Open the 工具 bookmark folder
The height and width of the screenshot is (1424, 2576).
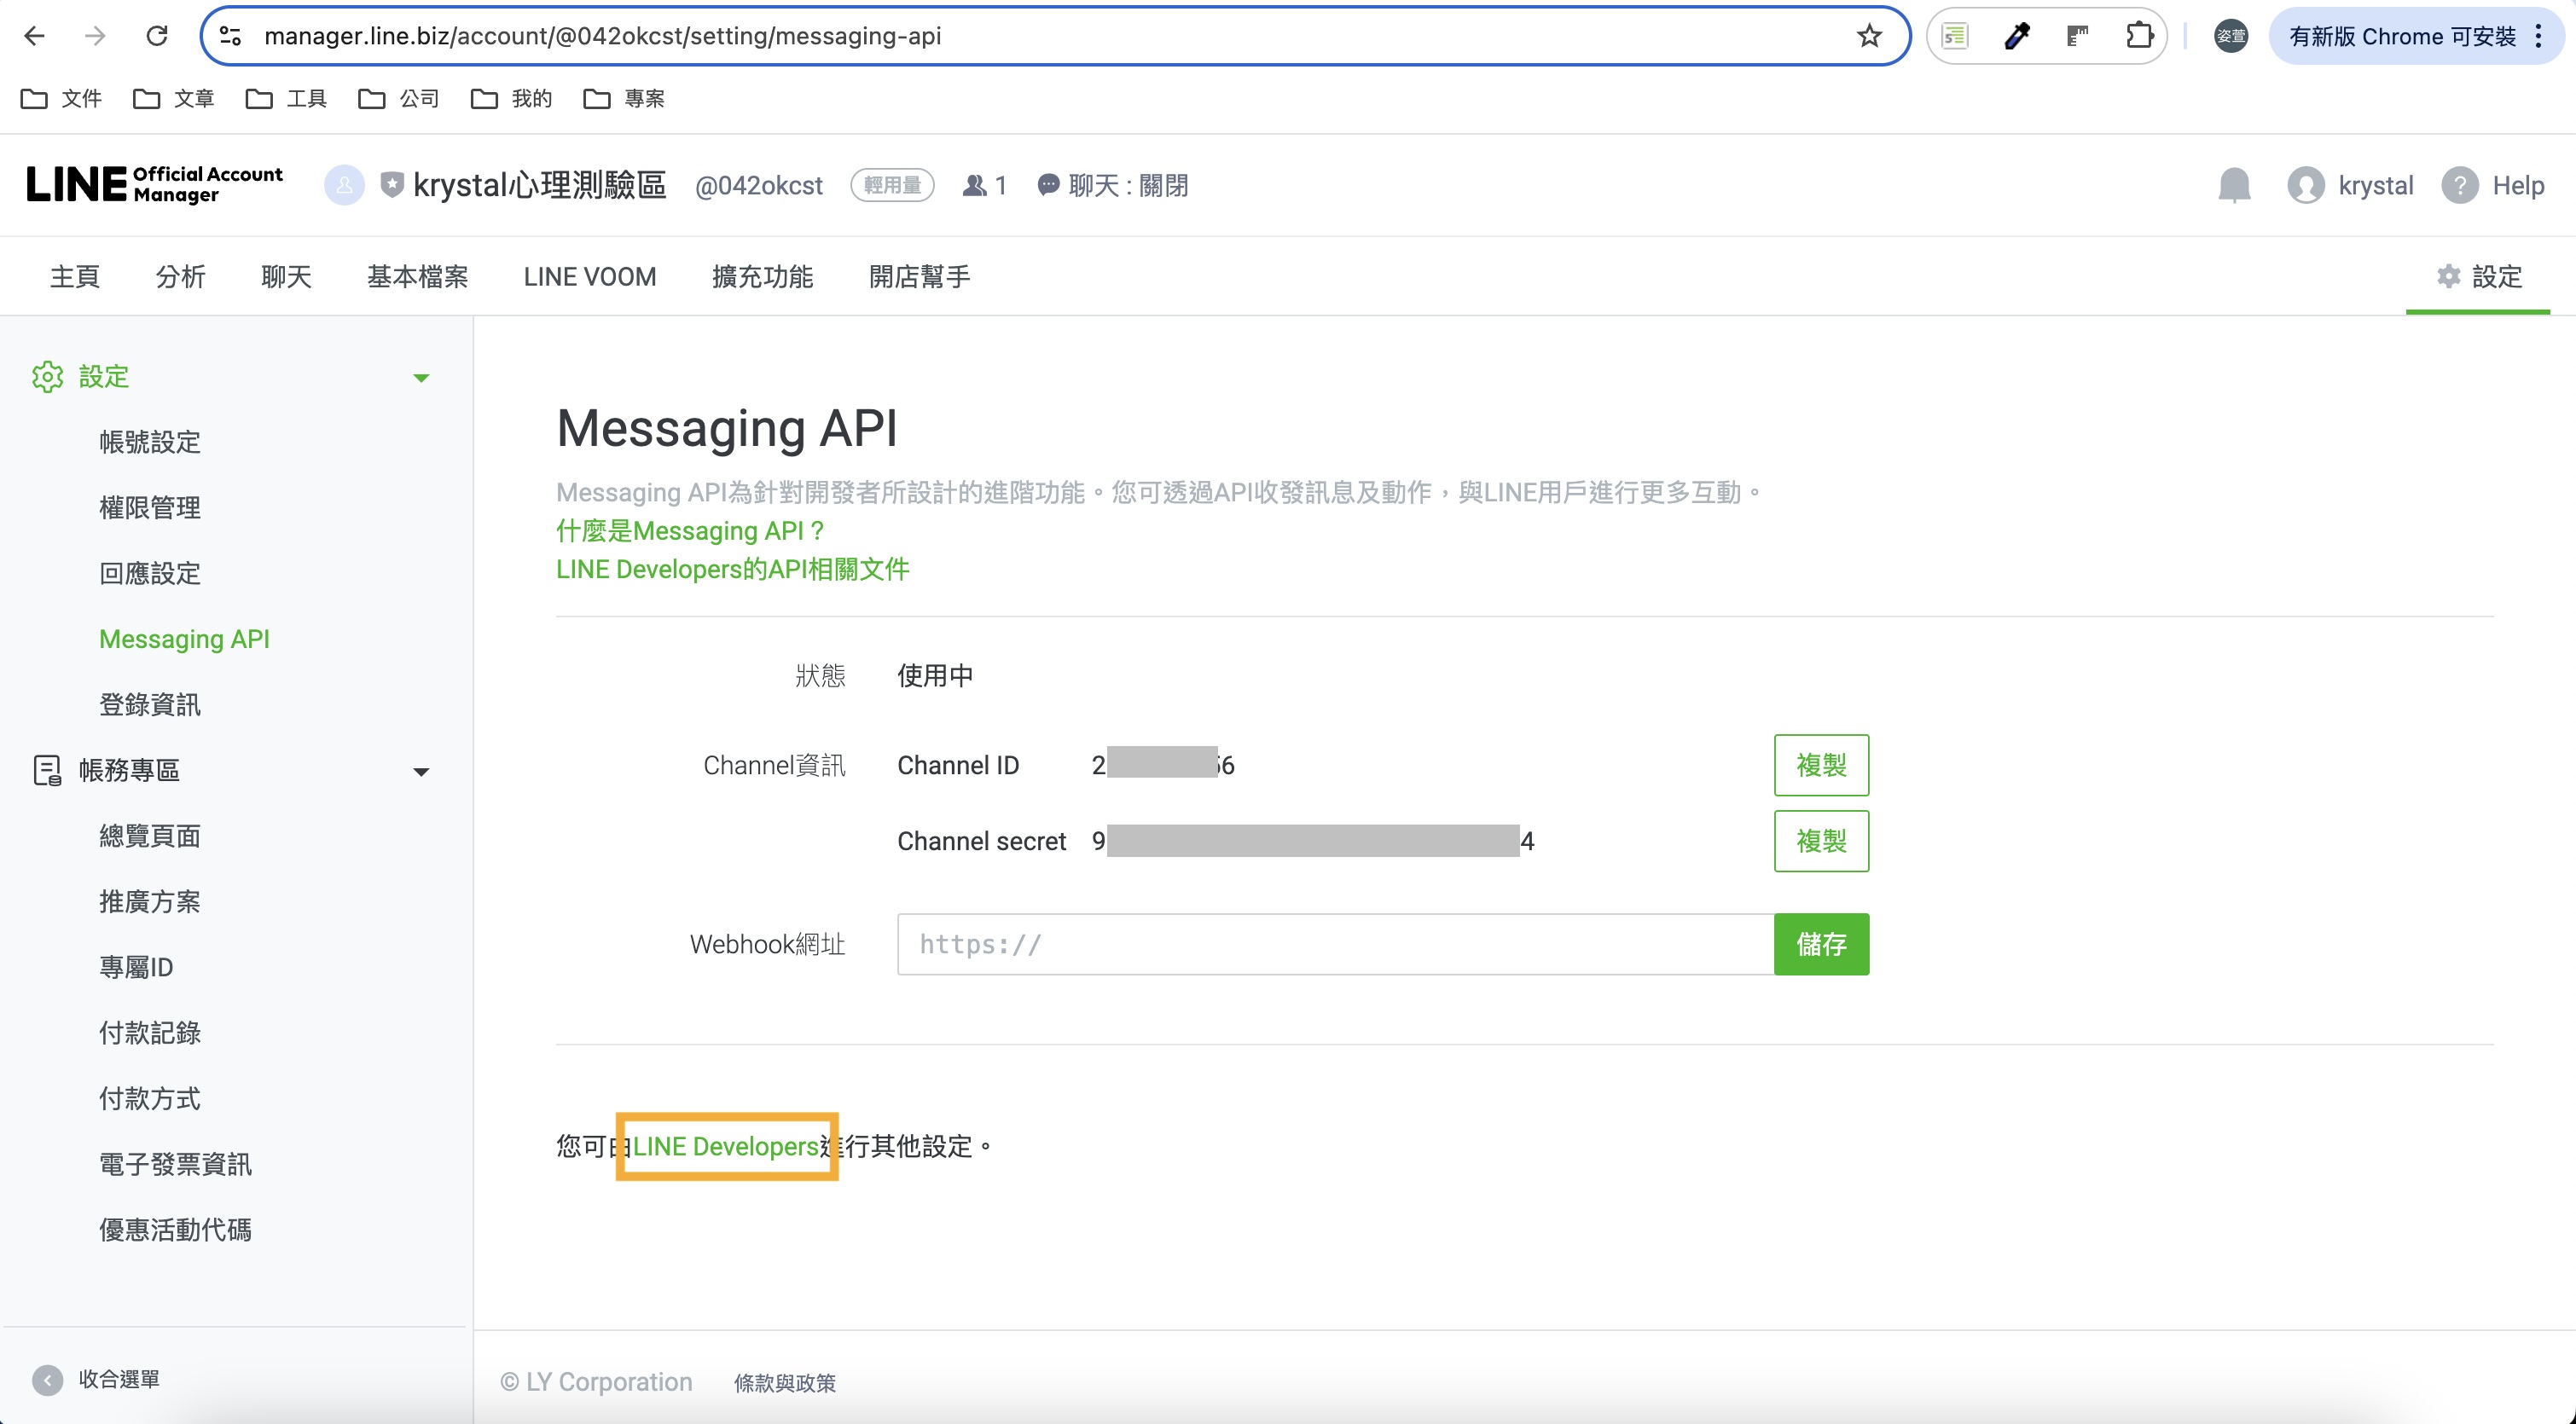click(286, 98)
